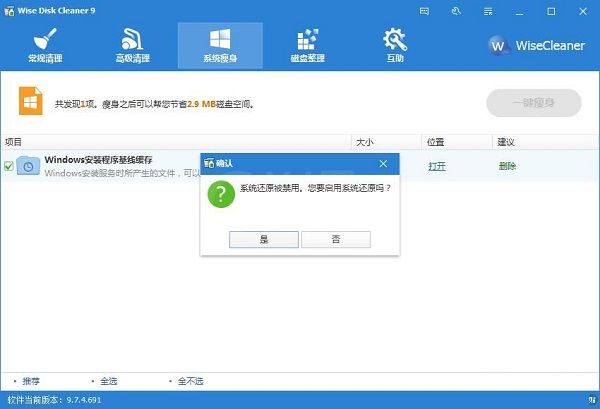Maximize the Wise Disk Cleaner window
The image size is (600, 409).
pyautogui.click(x=551, y=11)
